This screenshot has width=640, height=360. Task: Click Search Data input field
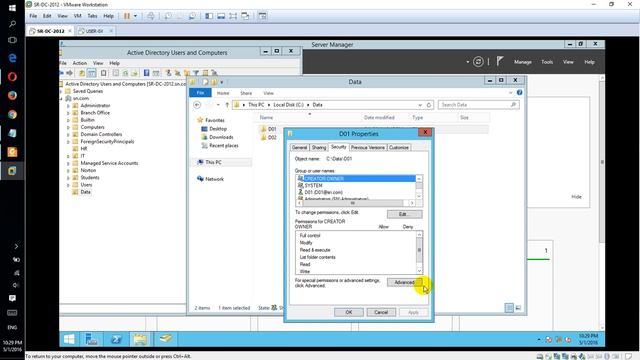(479, 105)
